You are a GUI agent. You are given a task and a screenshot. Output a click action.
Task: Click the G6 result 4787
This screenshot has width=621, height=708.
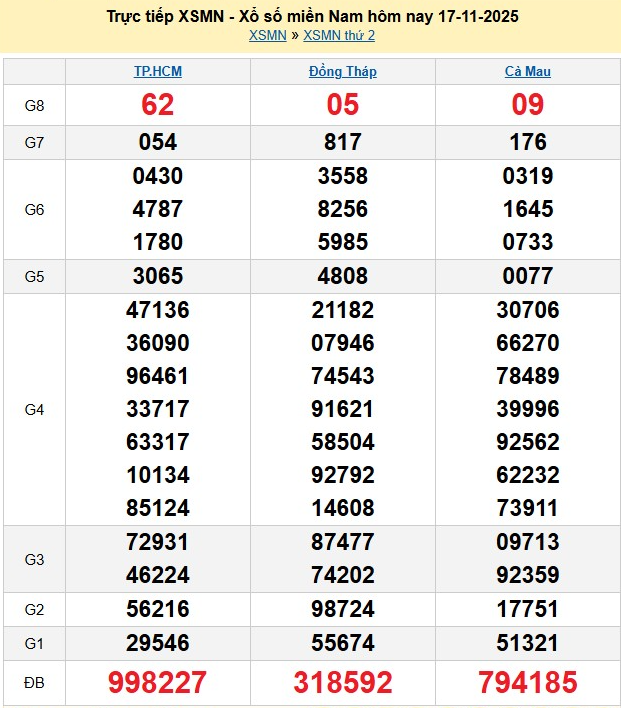[x=158, y=209]
